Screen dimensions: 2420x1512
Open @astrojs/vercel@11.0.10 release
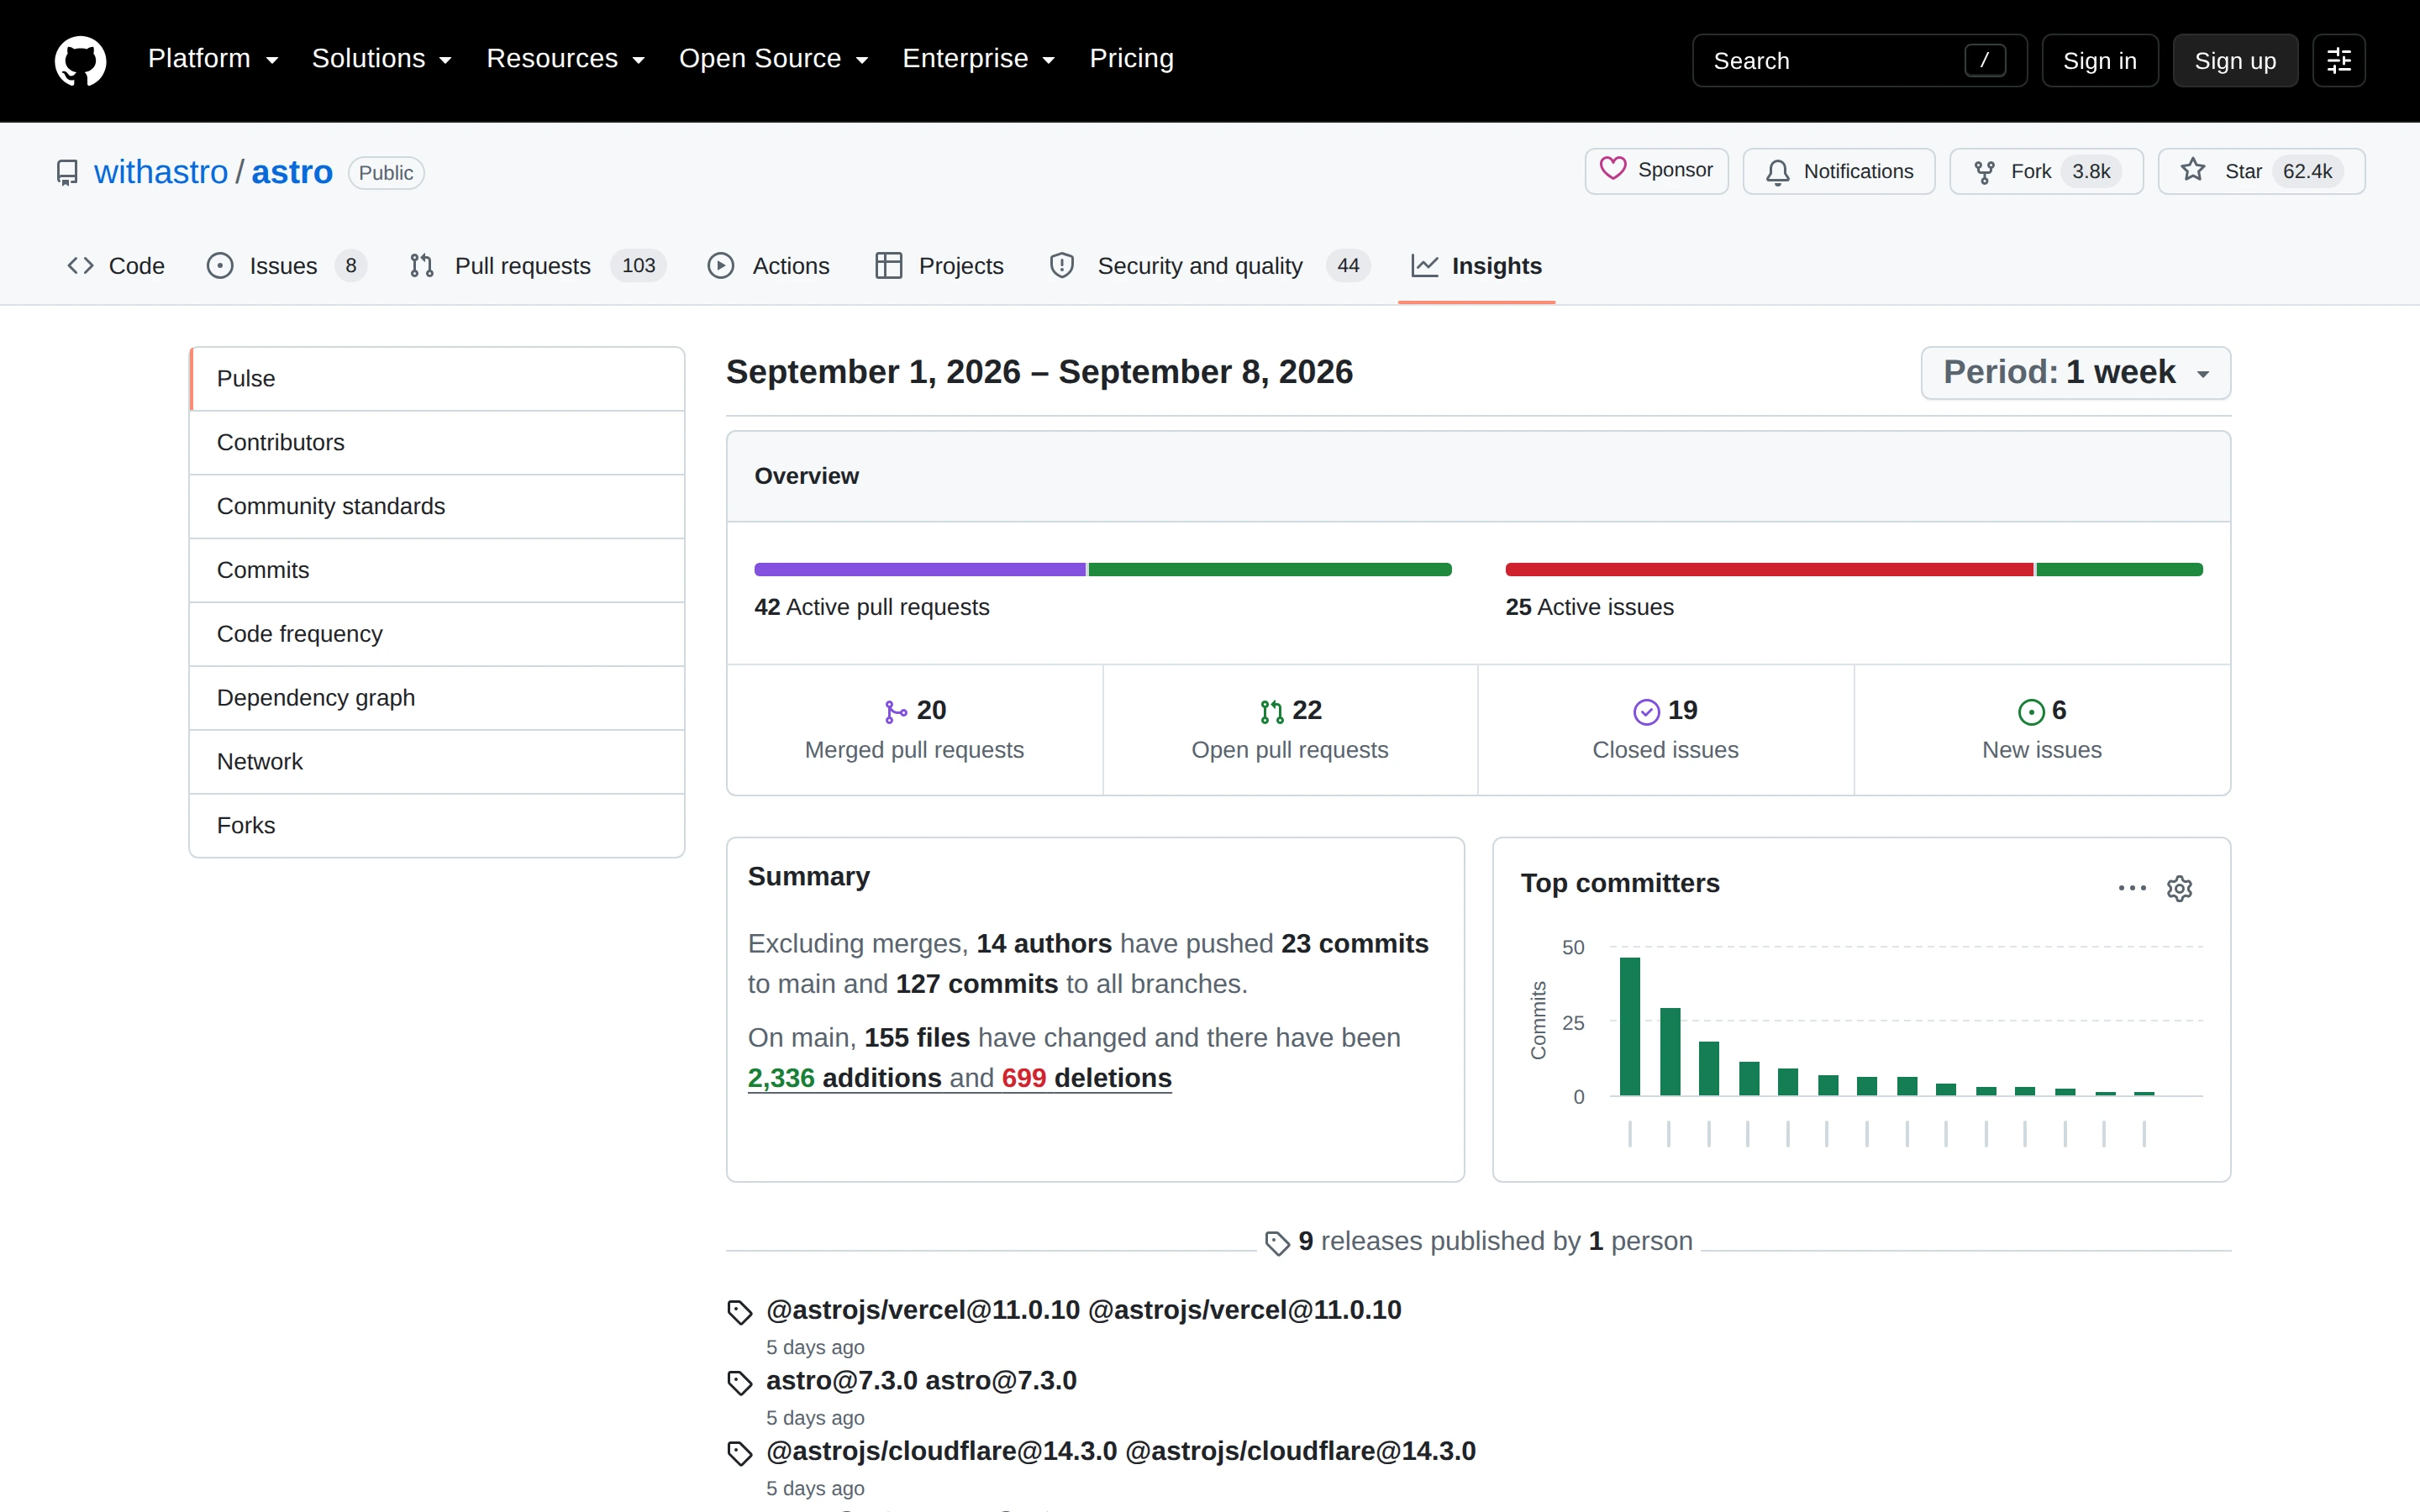[x=1083, y=1310]
